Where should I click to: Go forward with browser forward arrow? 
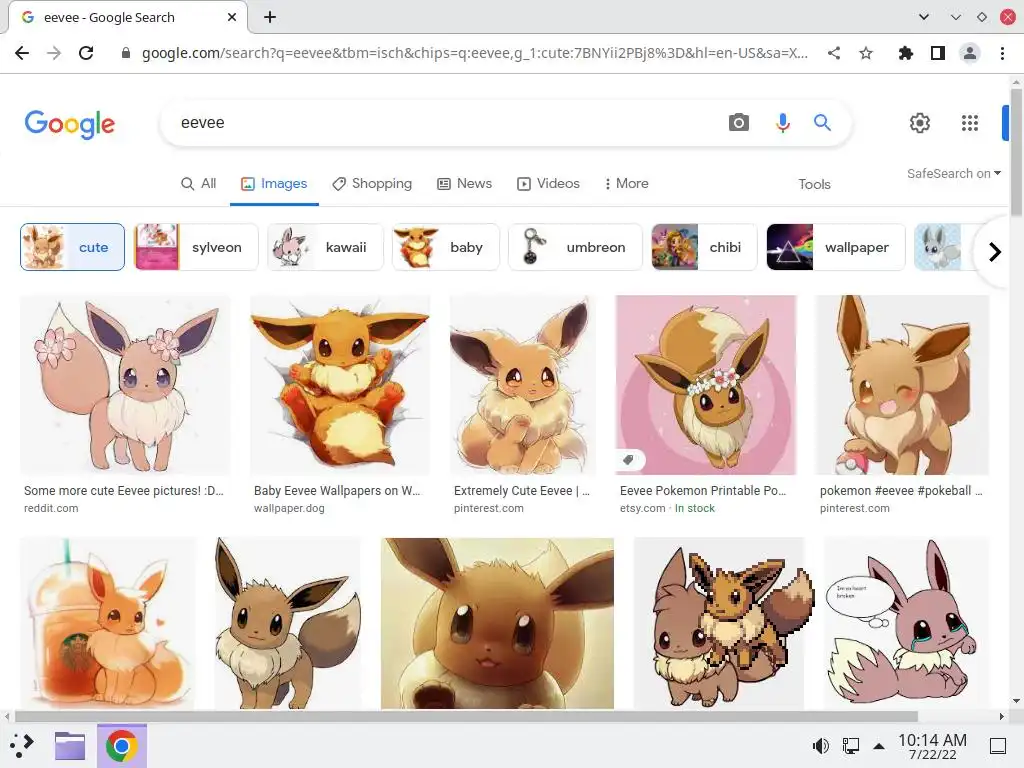(54, 53)
